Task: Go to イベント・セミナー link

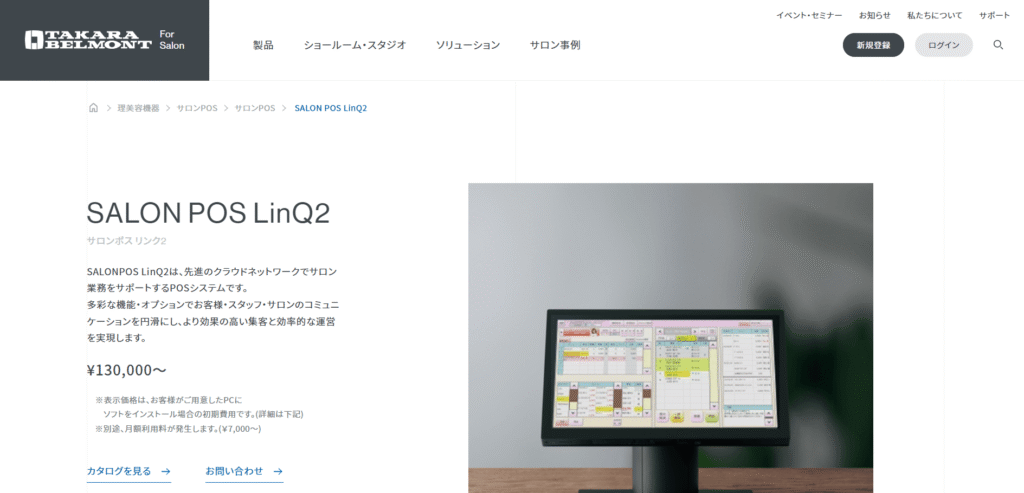Action: coord(809,16)
